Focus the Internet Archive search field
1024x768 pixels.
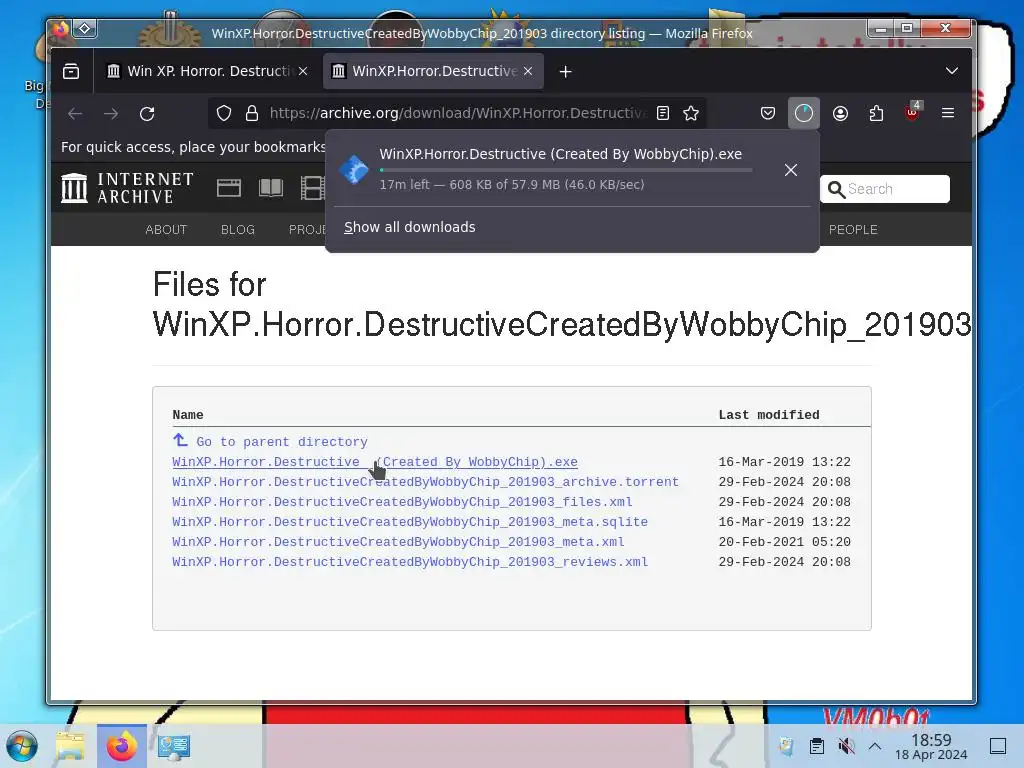pos(884,189)
